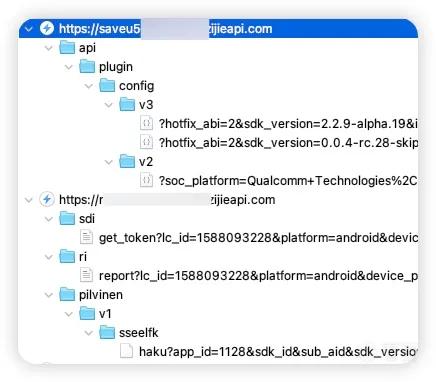Collapse the v3 folder chevron
436x382 pixels.
pos(109,105)
